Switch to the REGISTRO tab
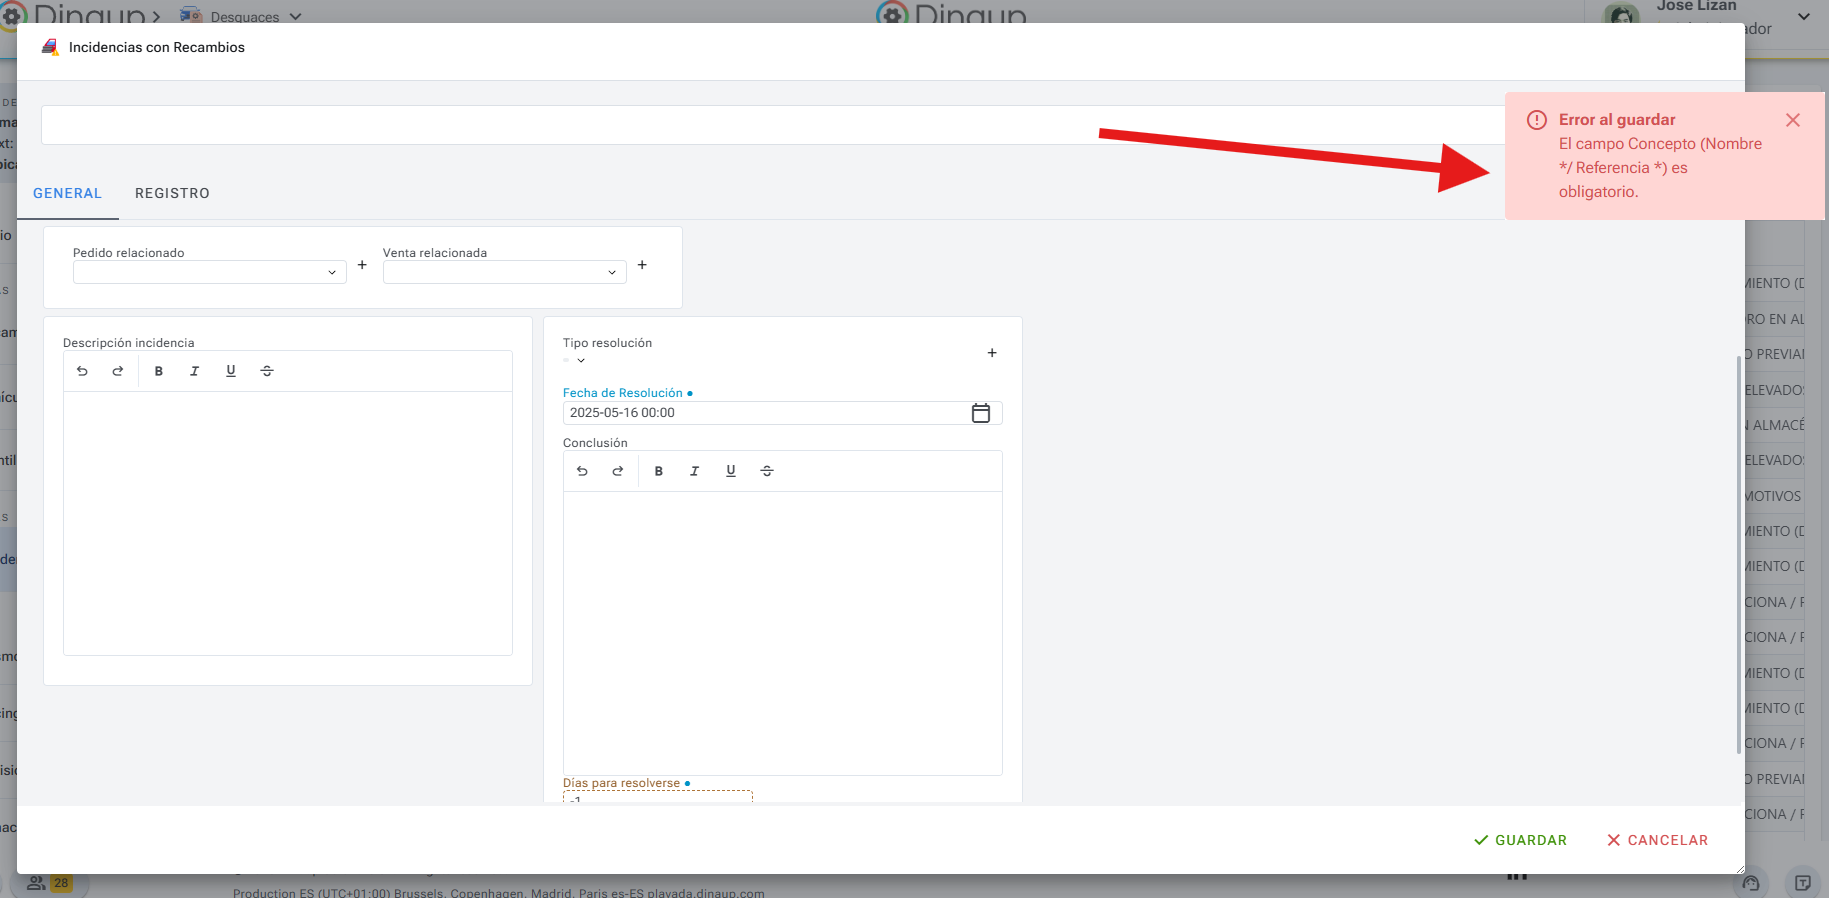 172,193
